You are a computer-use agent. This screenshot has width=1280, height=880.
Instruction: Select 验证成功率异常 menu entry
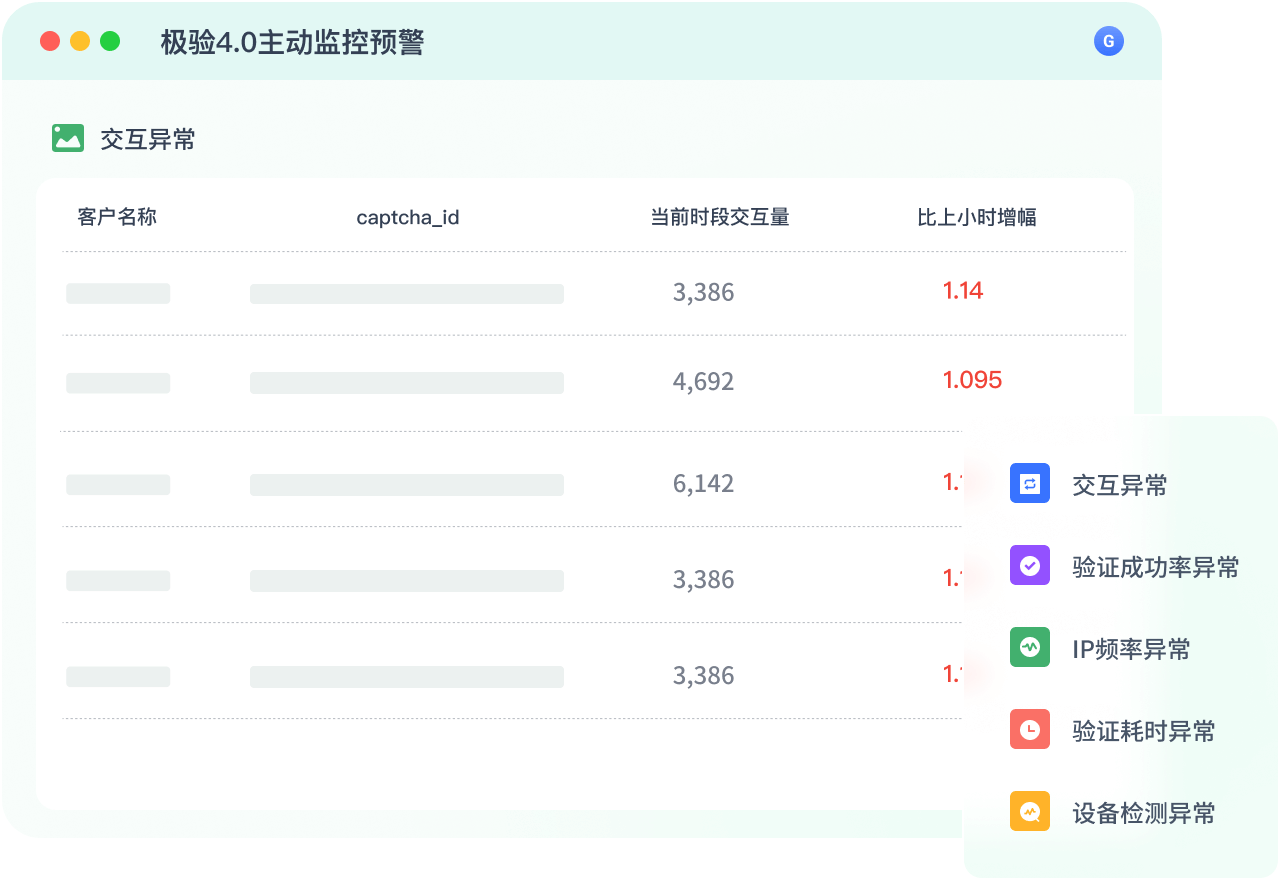(1156, 568)
